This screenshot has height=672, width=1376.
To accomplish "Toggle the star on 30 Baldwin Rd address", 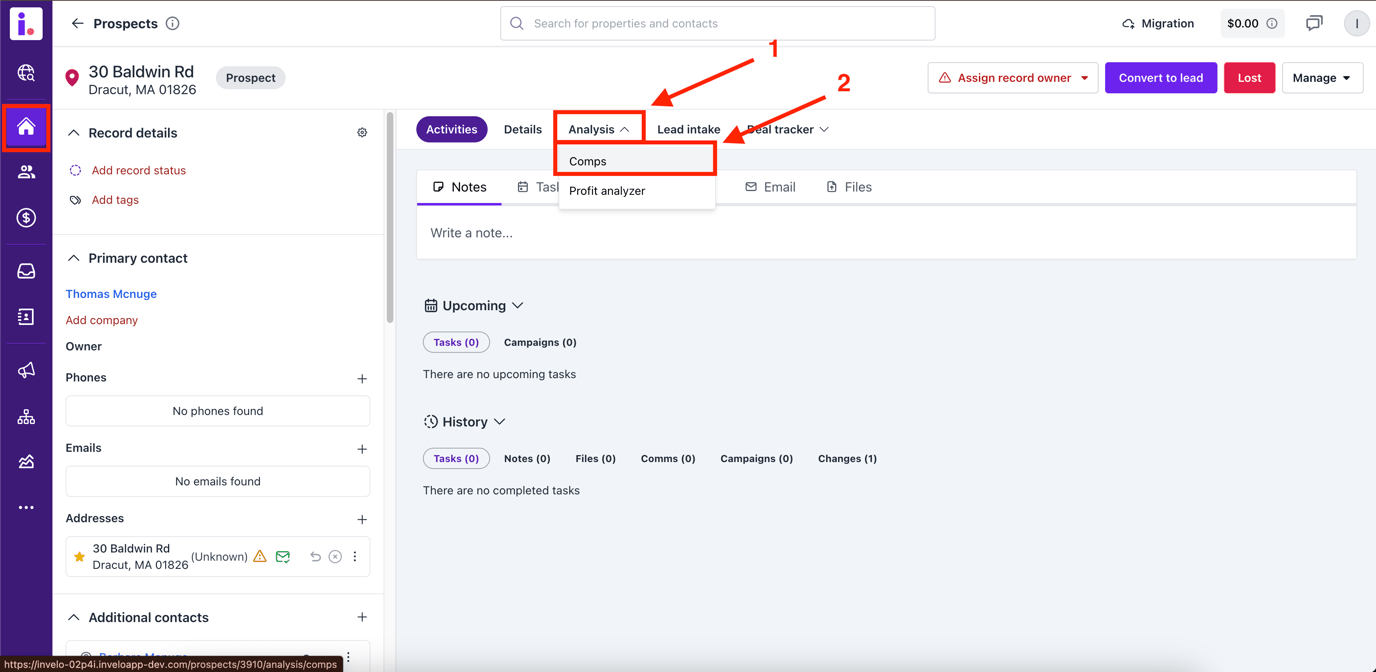I will point(79,557).
